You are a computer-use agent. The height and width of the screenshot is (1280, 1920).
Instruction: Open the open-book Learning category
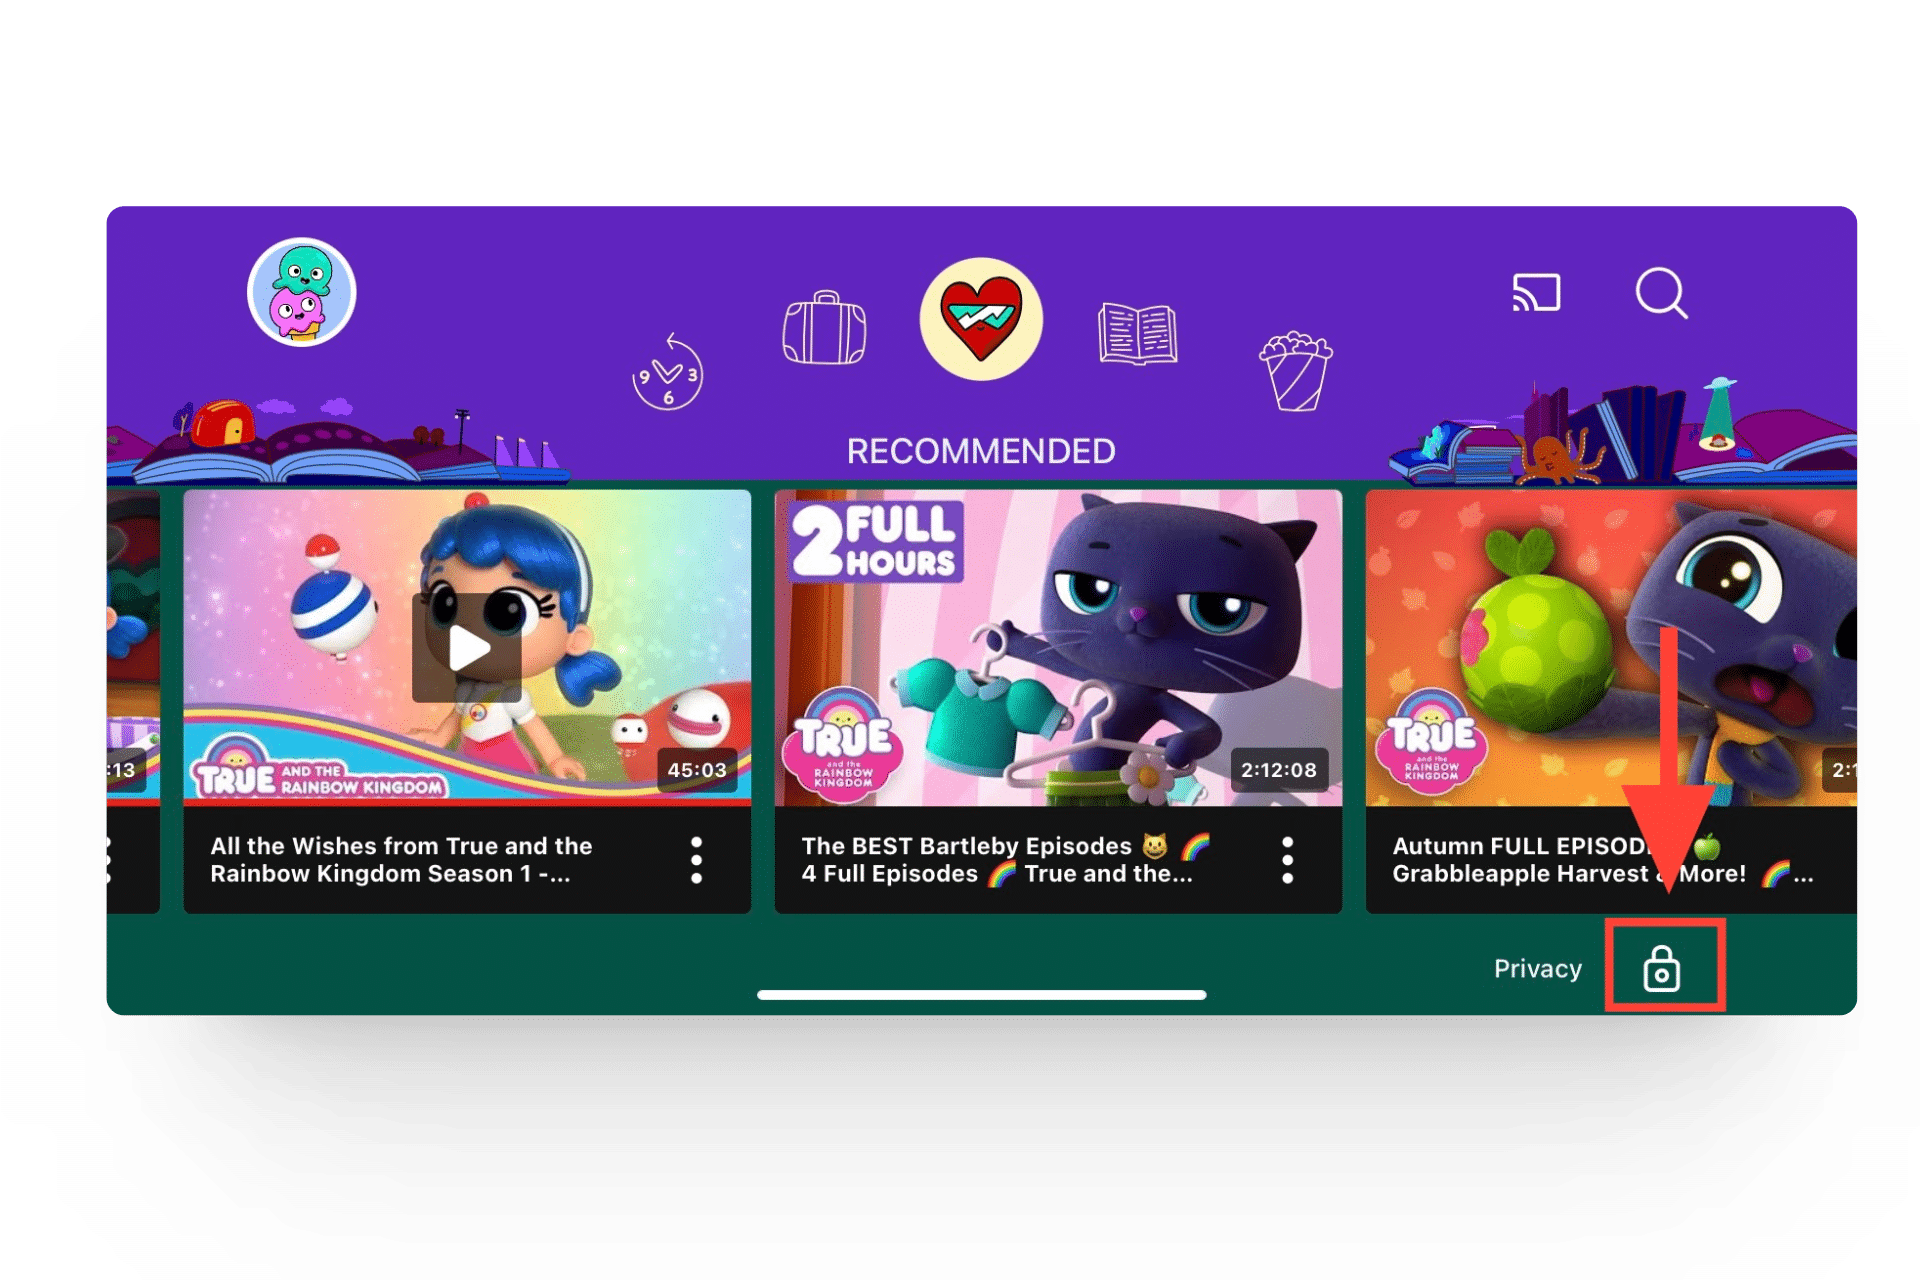pyautogui.click(x=1137, y=333)
